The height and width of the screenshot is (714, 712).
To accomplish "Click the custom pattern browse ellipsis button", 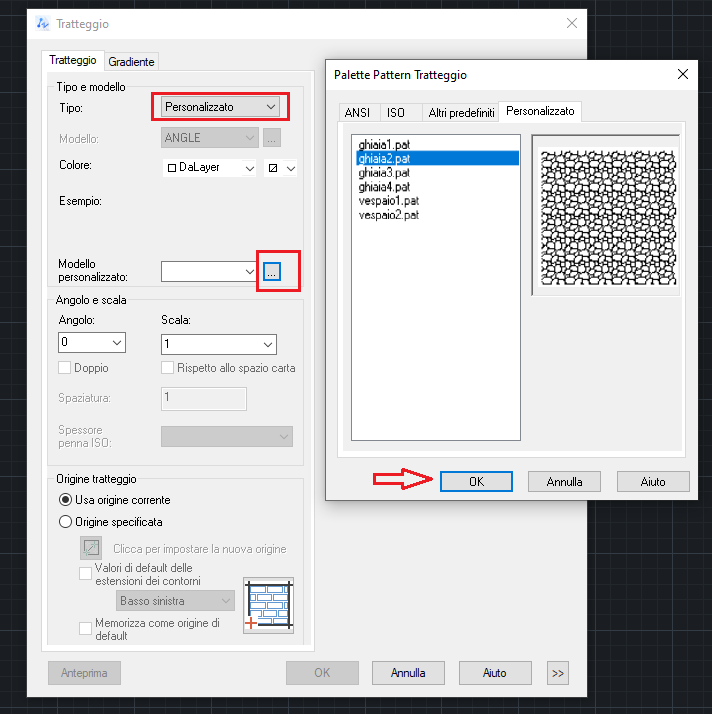I will pyautogui.click(x=273, y=271).
